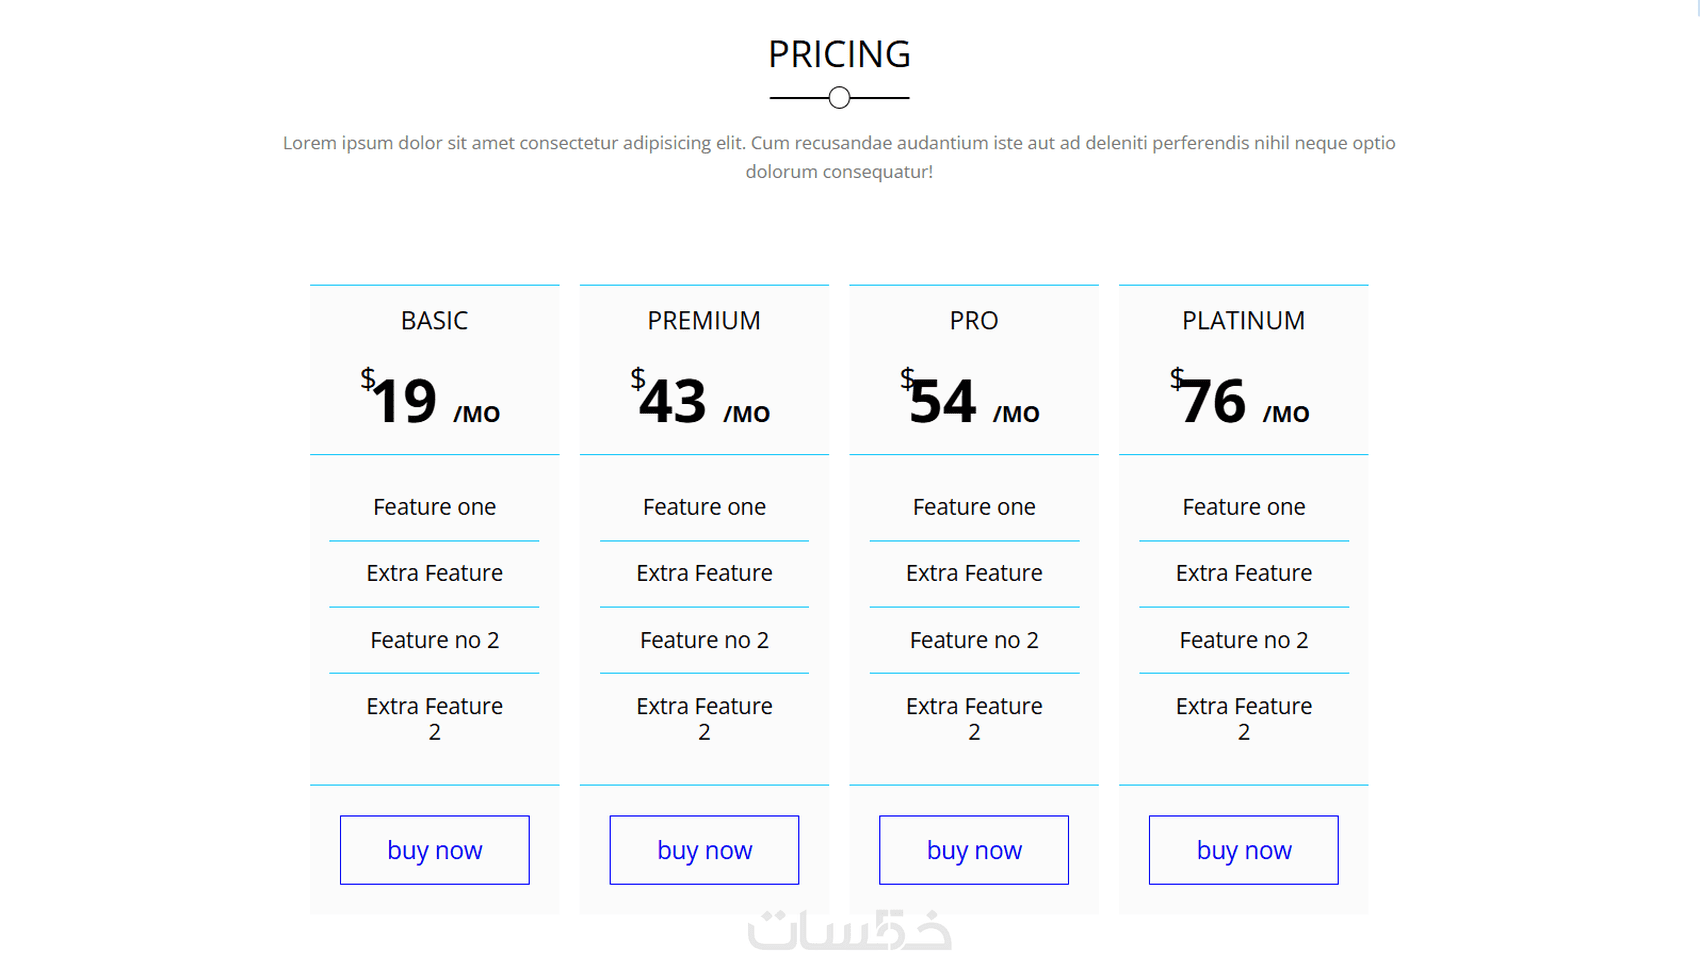Screen dimensions: 1700x970
Task: Click the $19 /MO price
Action: click(x=430, y=401)
